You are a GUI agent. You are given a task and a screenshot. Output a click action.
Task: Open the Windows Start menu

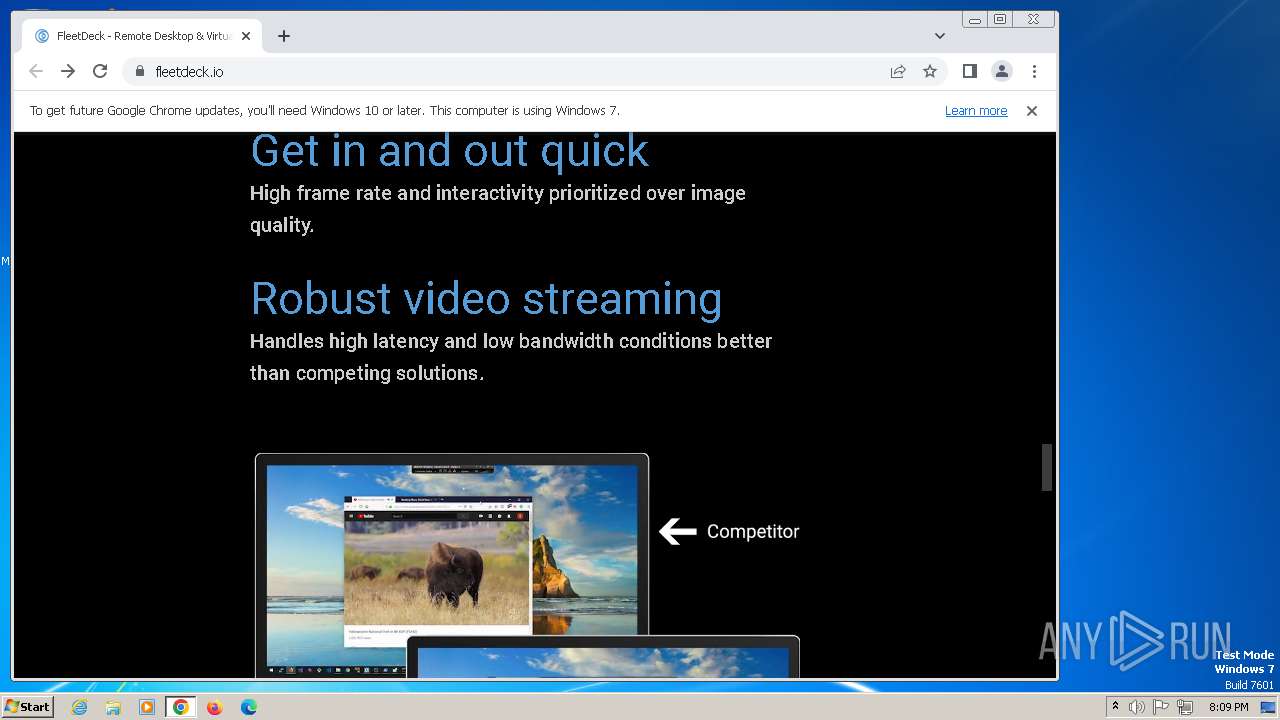[27, 707]
